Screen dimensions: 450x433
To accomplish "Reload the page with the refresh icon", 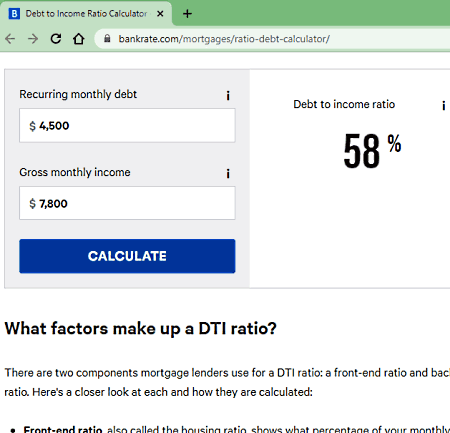I will (x=56, y=39).
